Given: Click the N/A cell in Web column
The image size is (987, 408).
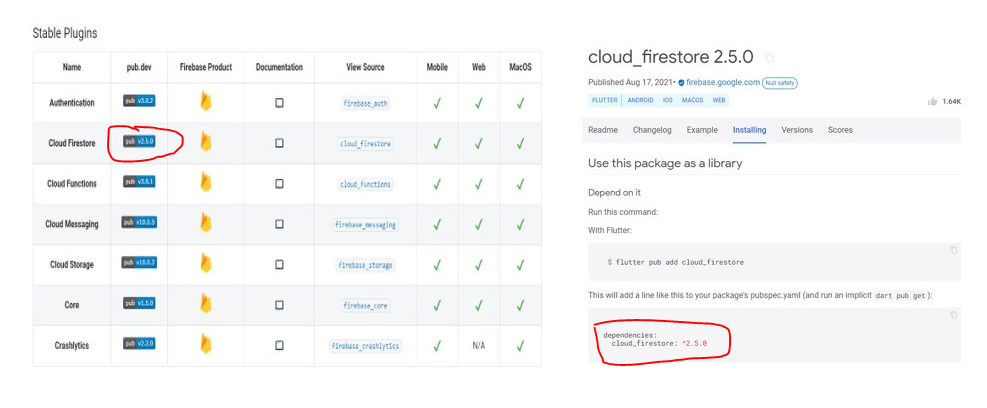Looking at the screenshot, I should point(478,346).
